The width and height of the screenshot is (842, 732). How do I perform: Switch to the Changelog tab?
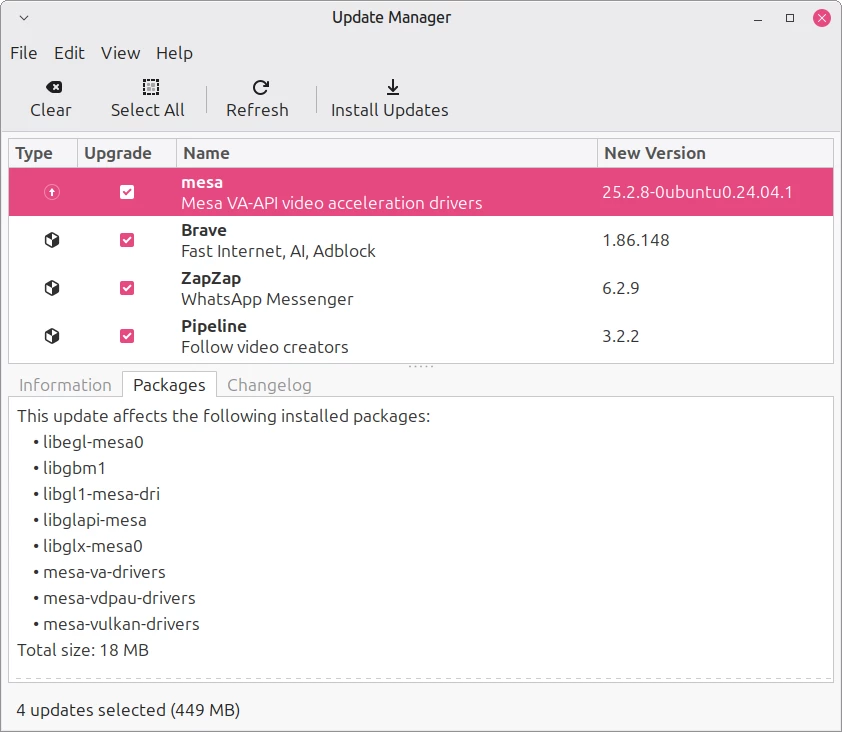point(269,385)
